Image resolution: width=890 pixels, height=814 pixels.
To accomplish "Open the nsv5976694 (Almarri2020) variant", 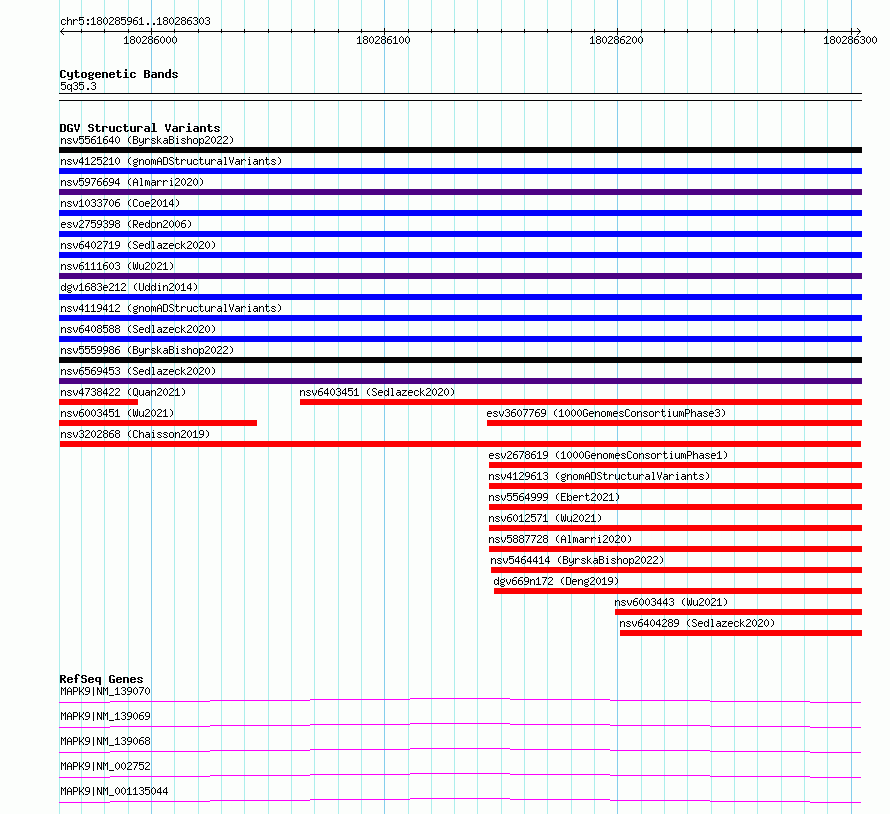I will 132,182.
